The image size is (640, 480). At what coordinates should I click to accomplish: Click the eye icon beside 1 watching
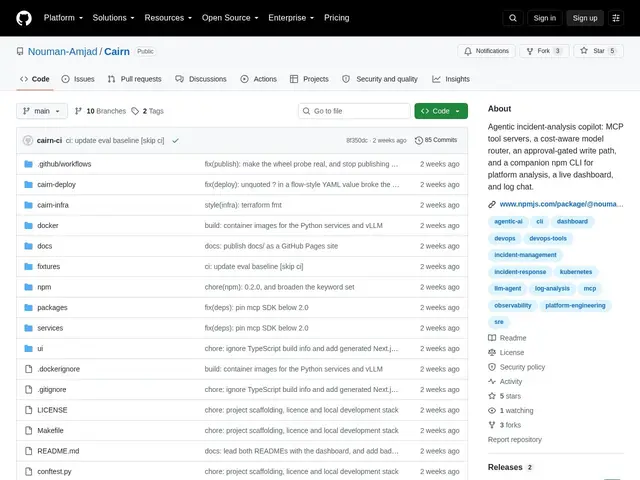pyautogui.click(x=492, y=411)
